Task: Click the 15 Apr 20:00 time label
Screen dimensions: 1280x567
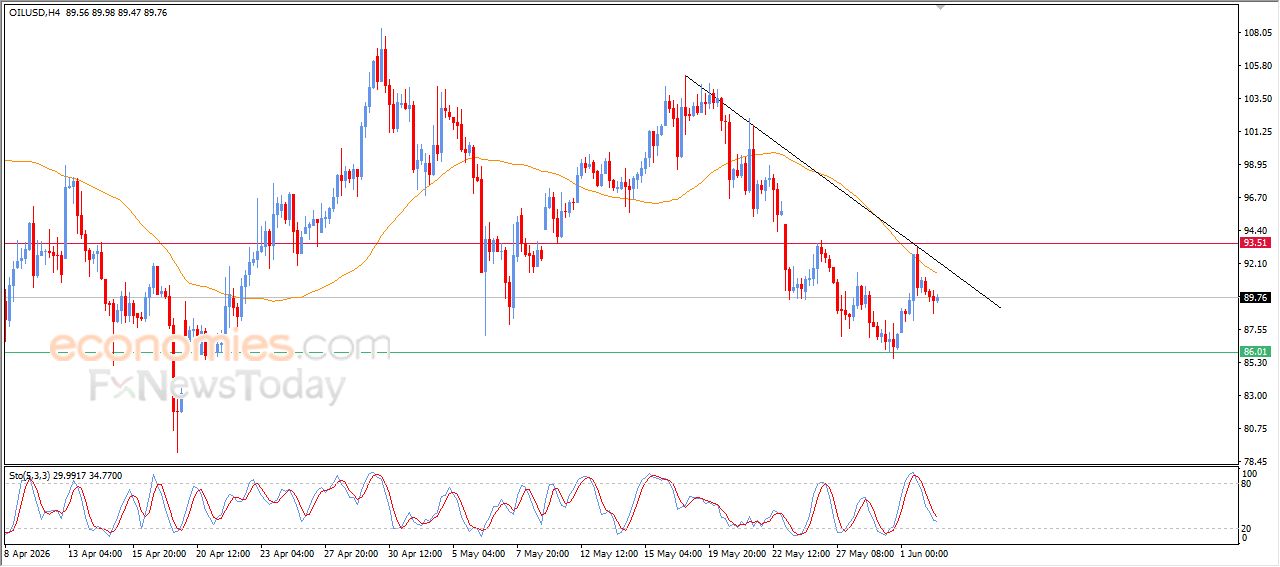Action: point(158,553)
